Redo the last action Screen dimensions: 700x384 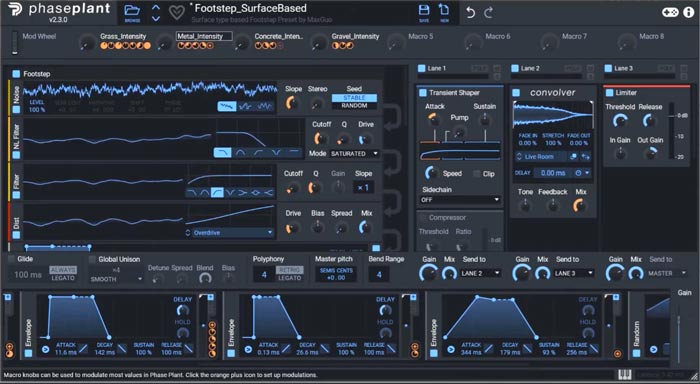(488, 13)
